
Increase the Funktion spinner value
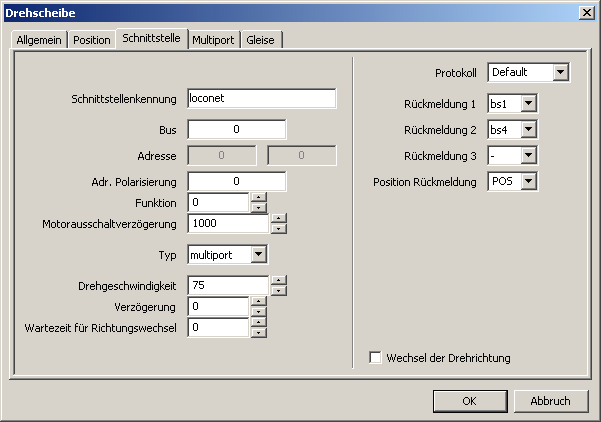pos(258,198)
